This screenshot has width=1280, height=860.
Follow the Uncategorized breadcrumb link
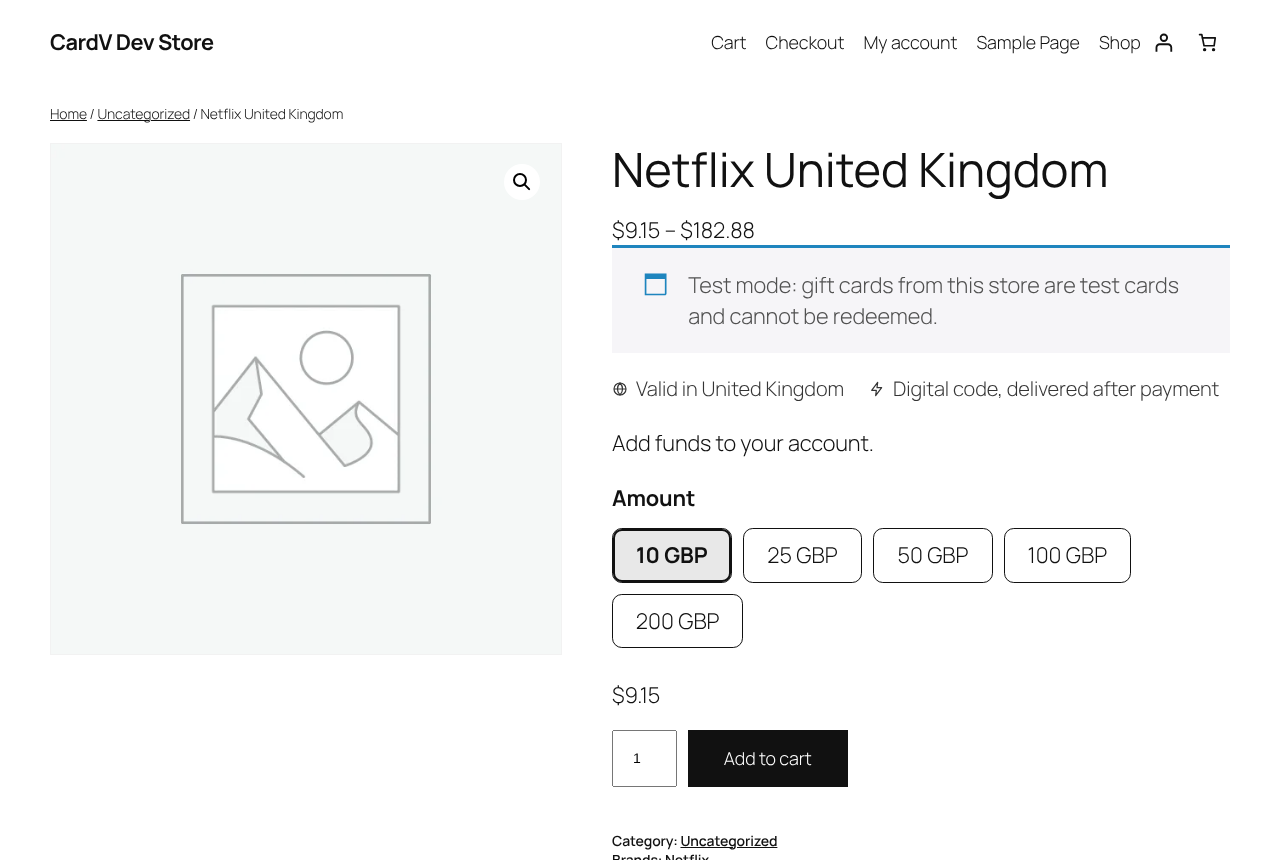pyautogui.click(x=143, y=114)
